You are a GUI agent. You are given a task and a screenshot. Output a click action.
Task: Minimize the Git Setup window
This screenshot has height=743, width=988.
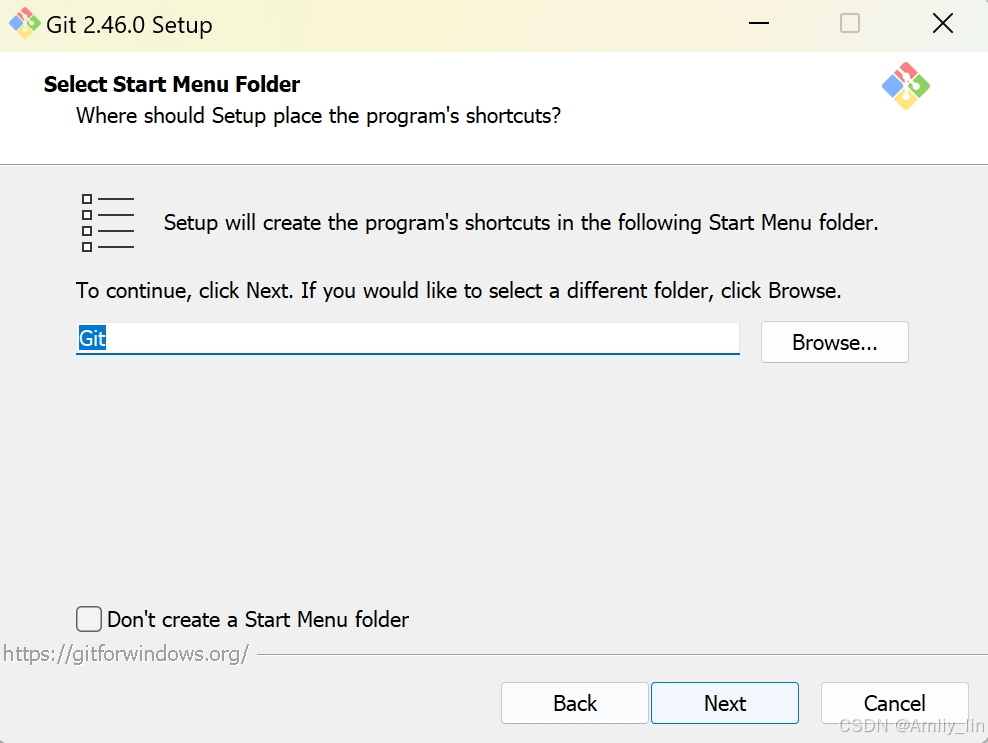click(x=759, y=23)
